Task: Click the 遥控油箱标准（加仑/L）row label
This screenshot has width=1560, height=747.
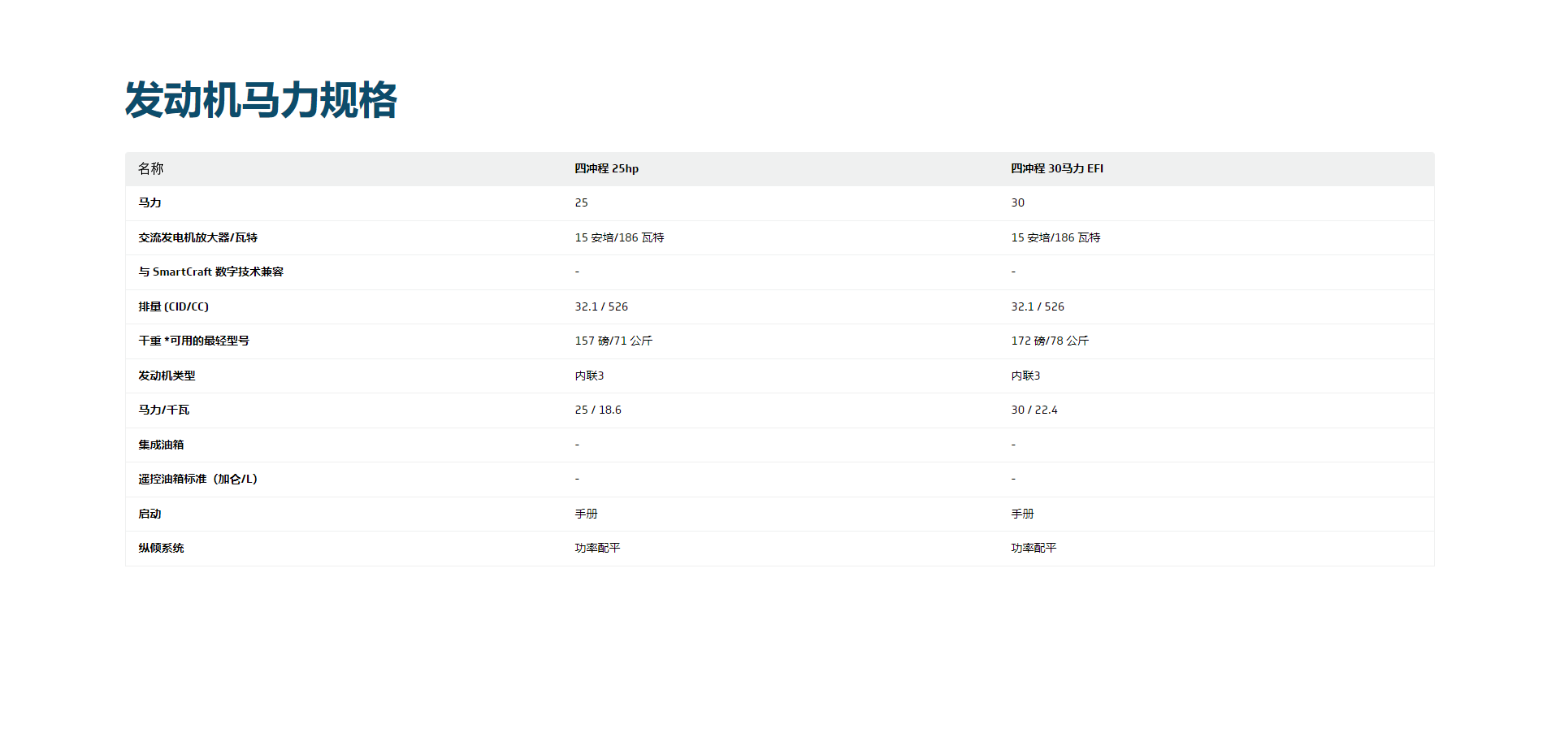Action: [x=198, y=479]
